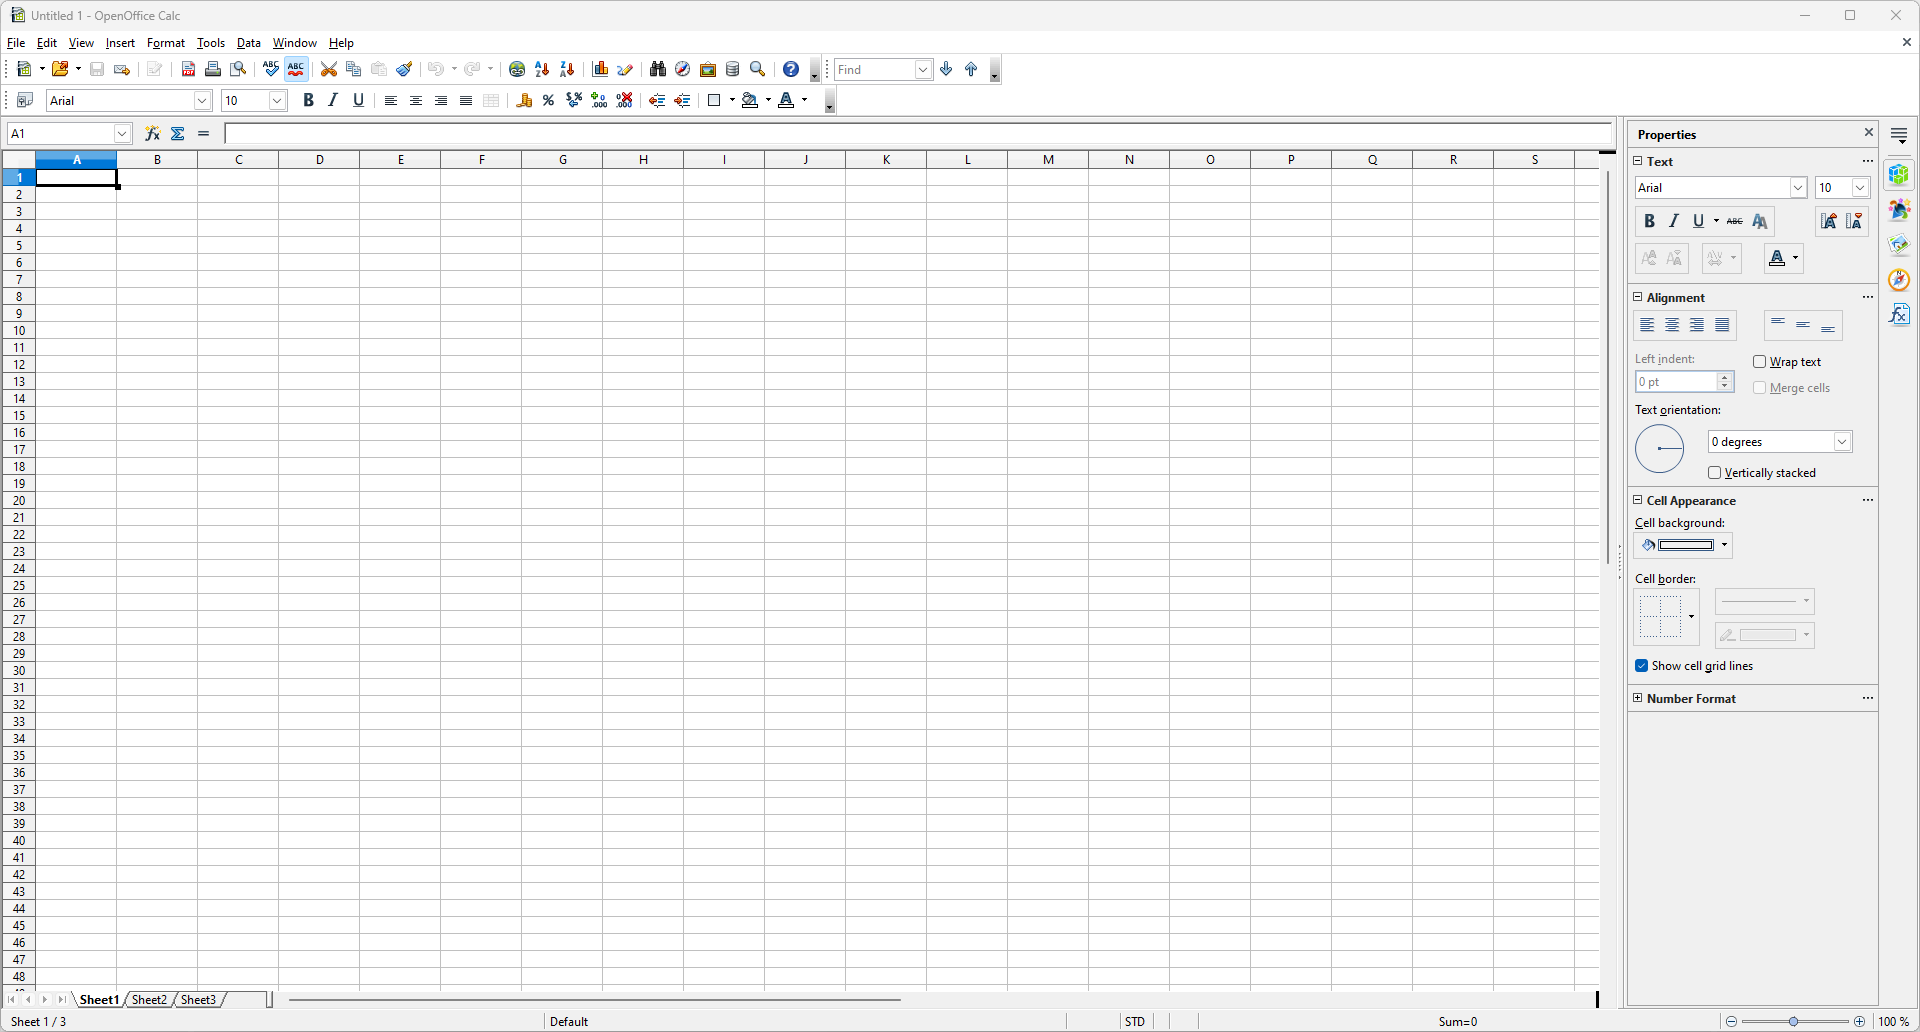
Task: Open Find & Replace with binoculars icon
Action: [x=657, y=69]
